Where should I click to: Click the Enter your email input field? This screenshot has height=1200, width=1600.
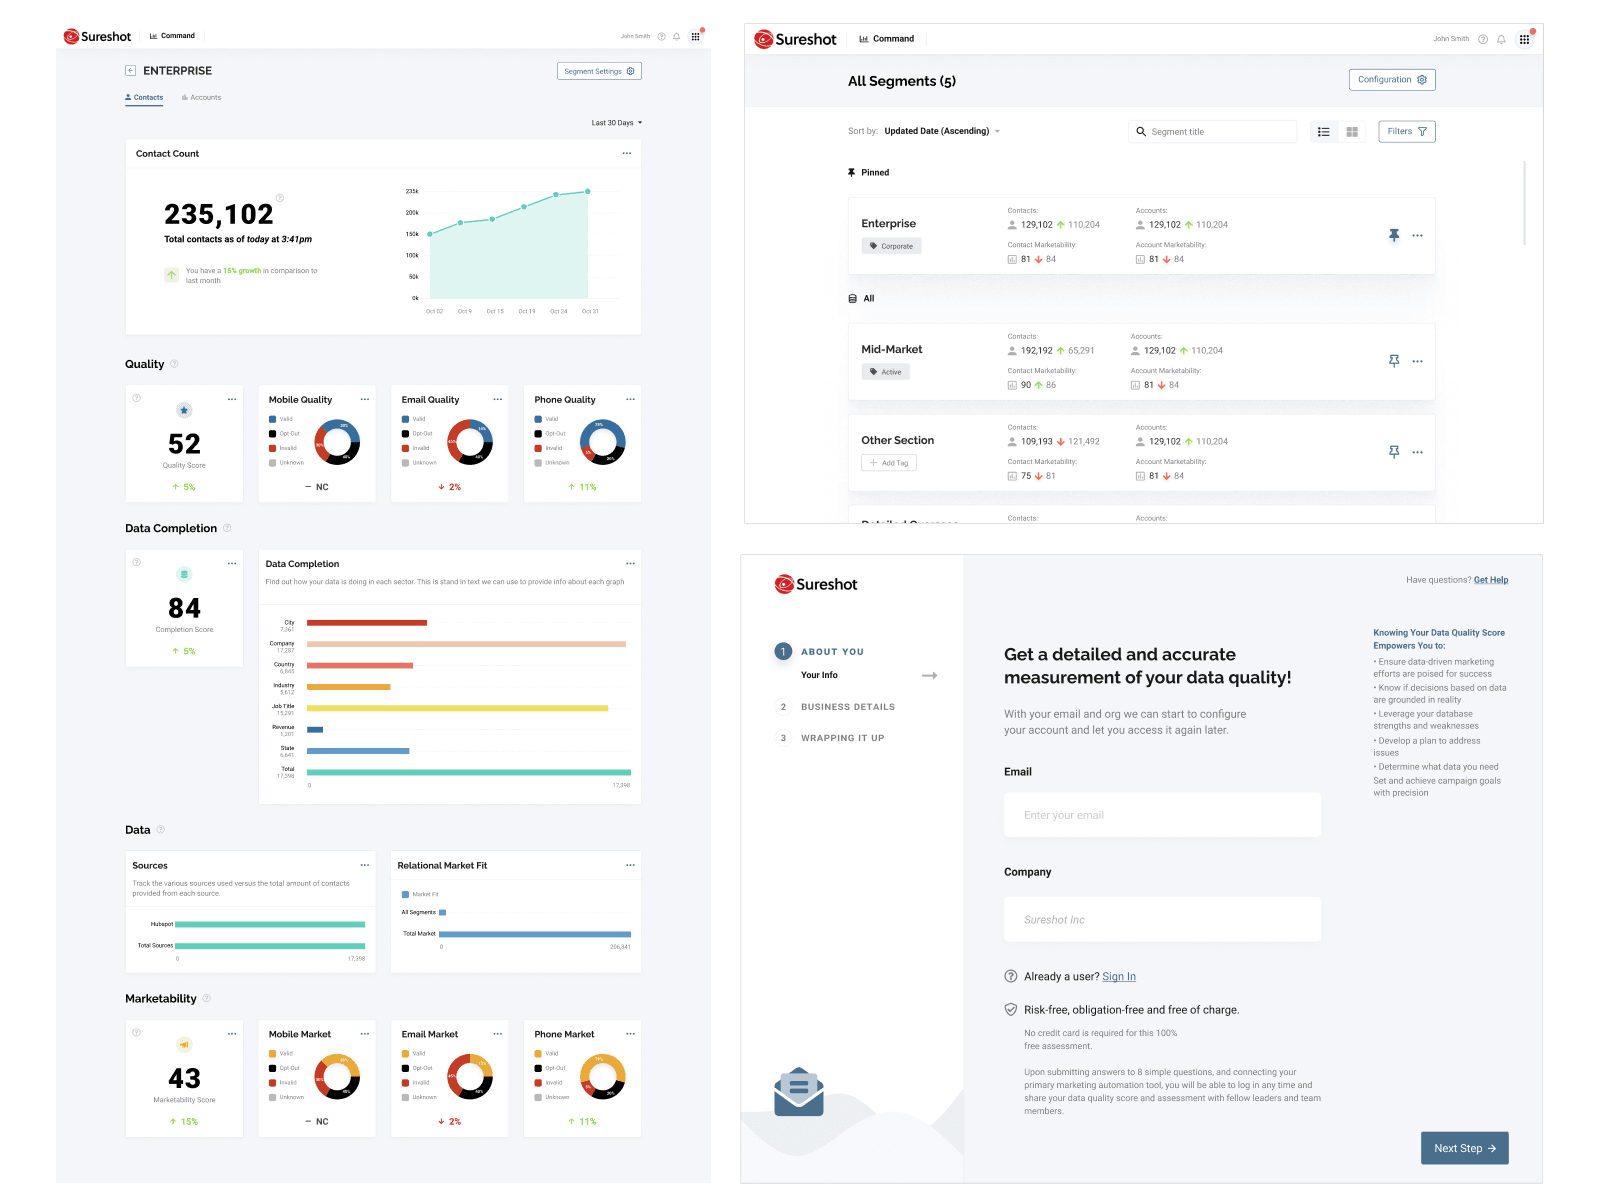click(x=1161, y=815)
